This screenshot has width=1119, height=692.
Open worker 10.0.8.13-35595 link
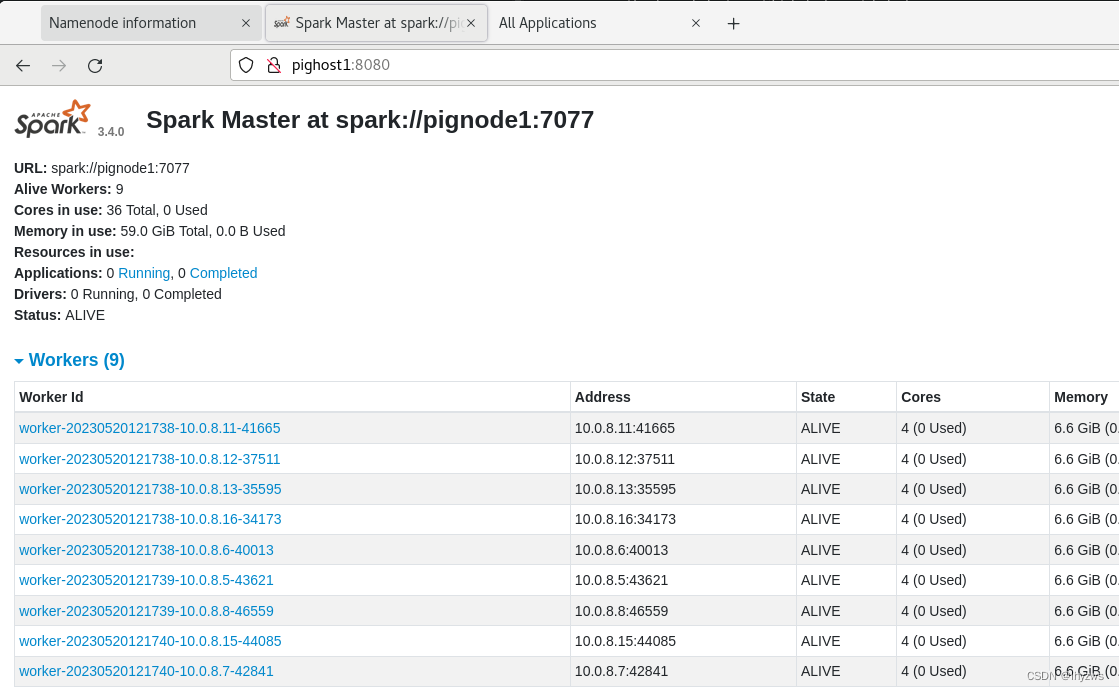tap(150, 489)
